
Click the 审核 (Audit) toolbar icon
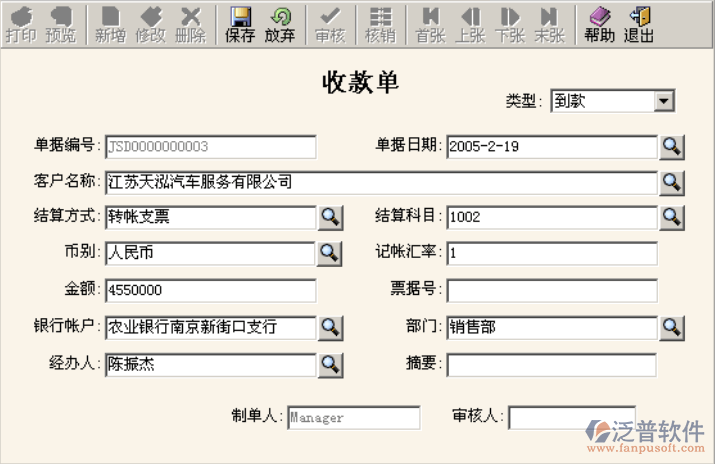click(329, 25)
